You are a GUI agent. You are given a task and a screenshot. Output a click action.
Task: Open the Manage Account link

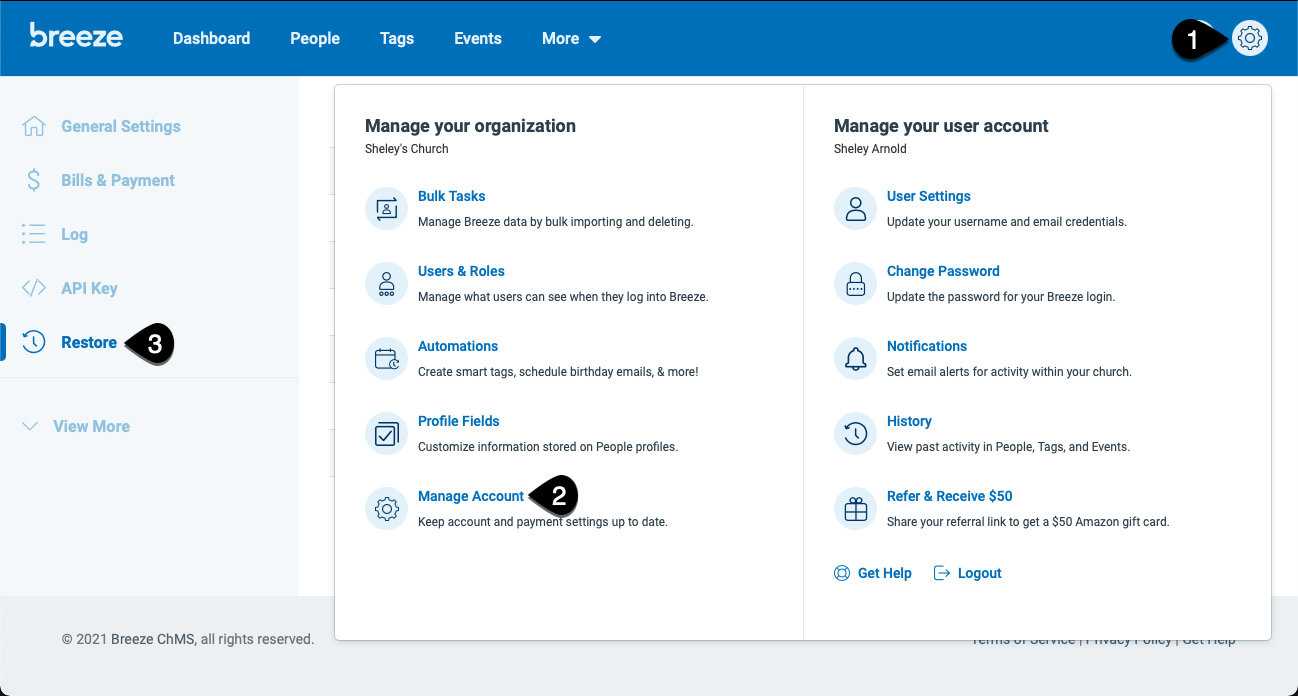tap(471, 496)
